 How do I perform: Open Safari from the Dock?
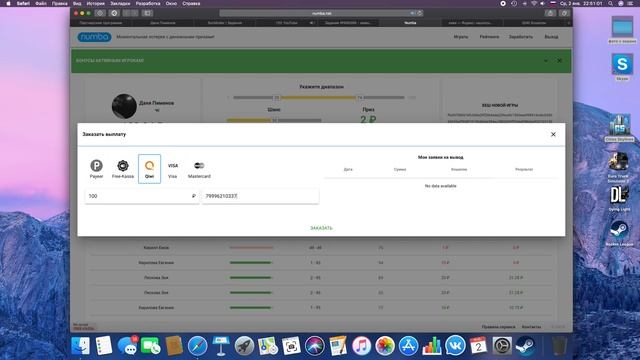point(198,346)
